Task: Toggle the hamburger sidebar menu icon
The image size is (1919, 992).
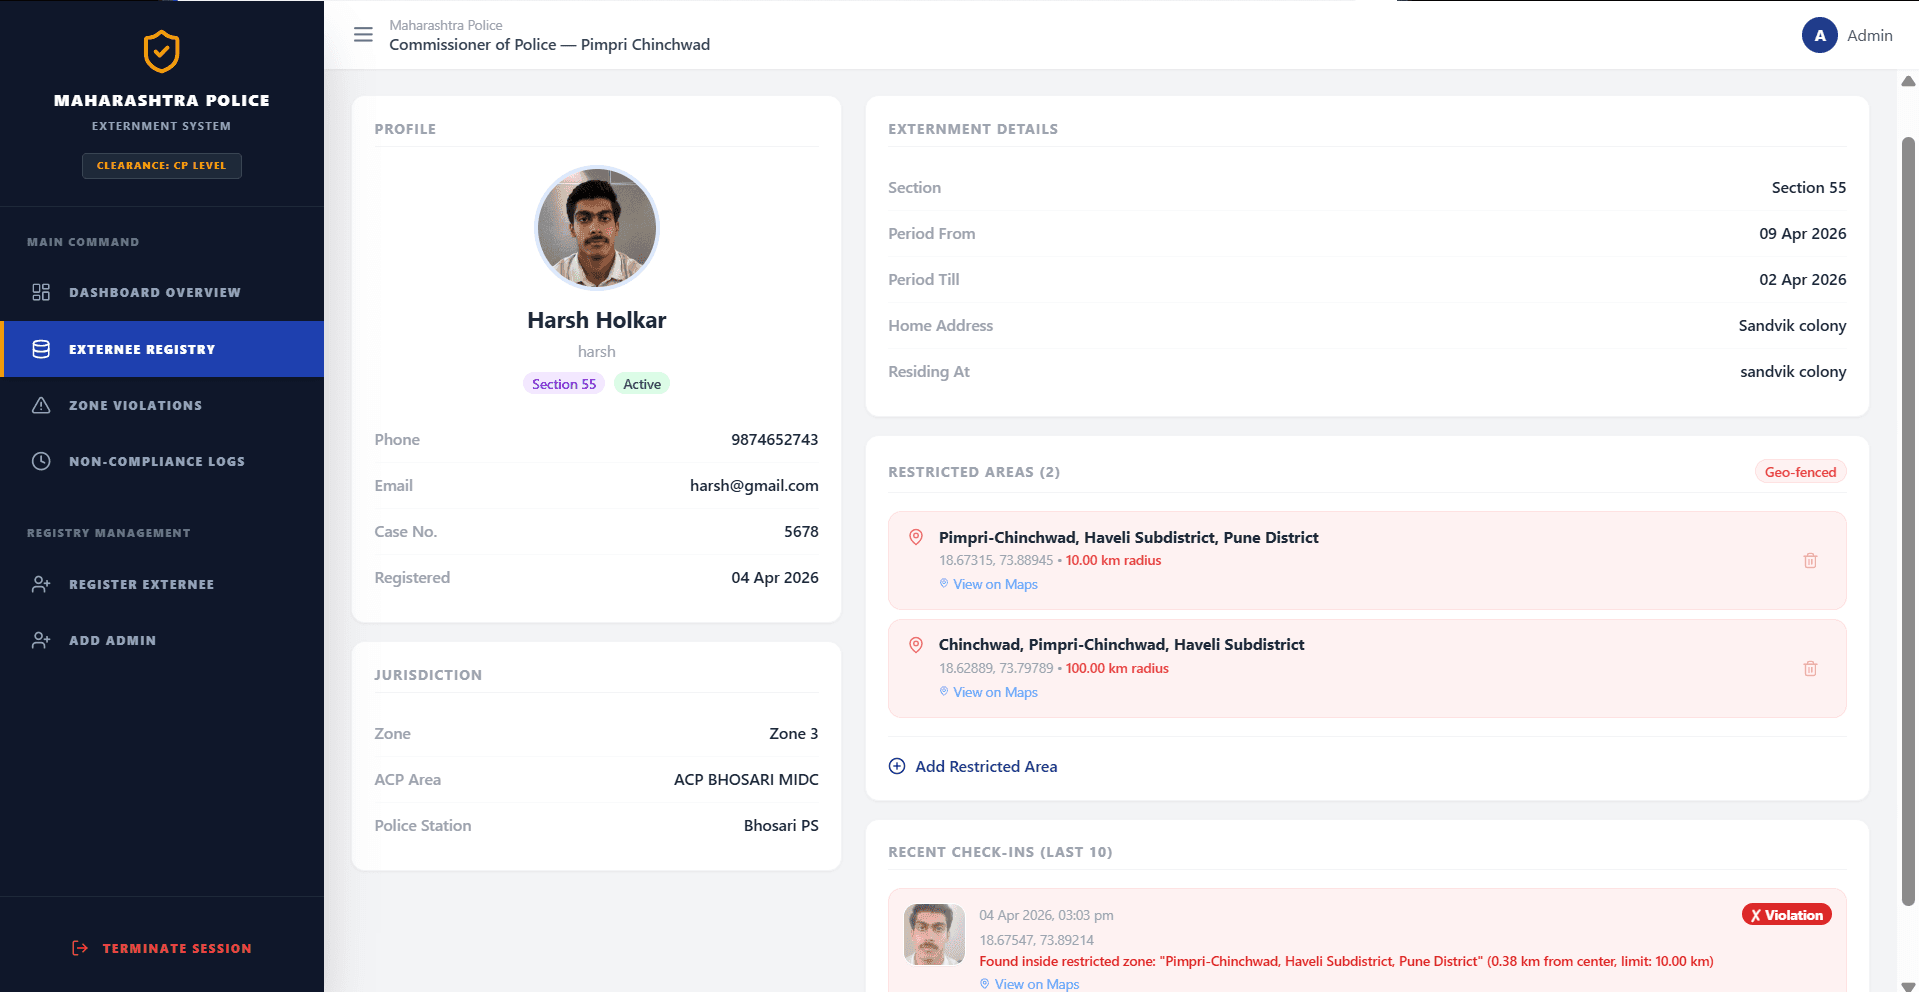Action: [363, 35]
